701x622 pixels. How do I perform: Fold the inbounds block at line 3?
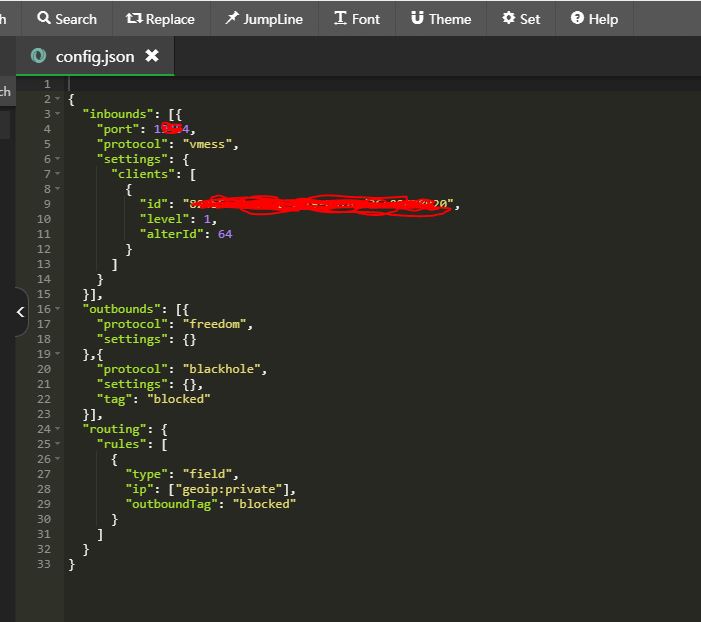click(58, 114)
